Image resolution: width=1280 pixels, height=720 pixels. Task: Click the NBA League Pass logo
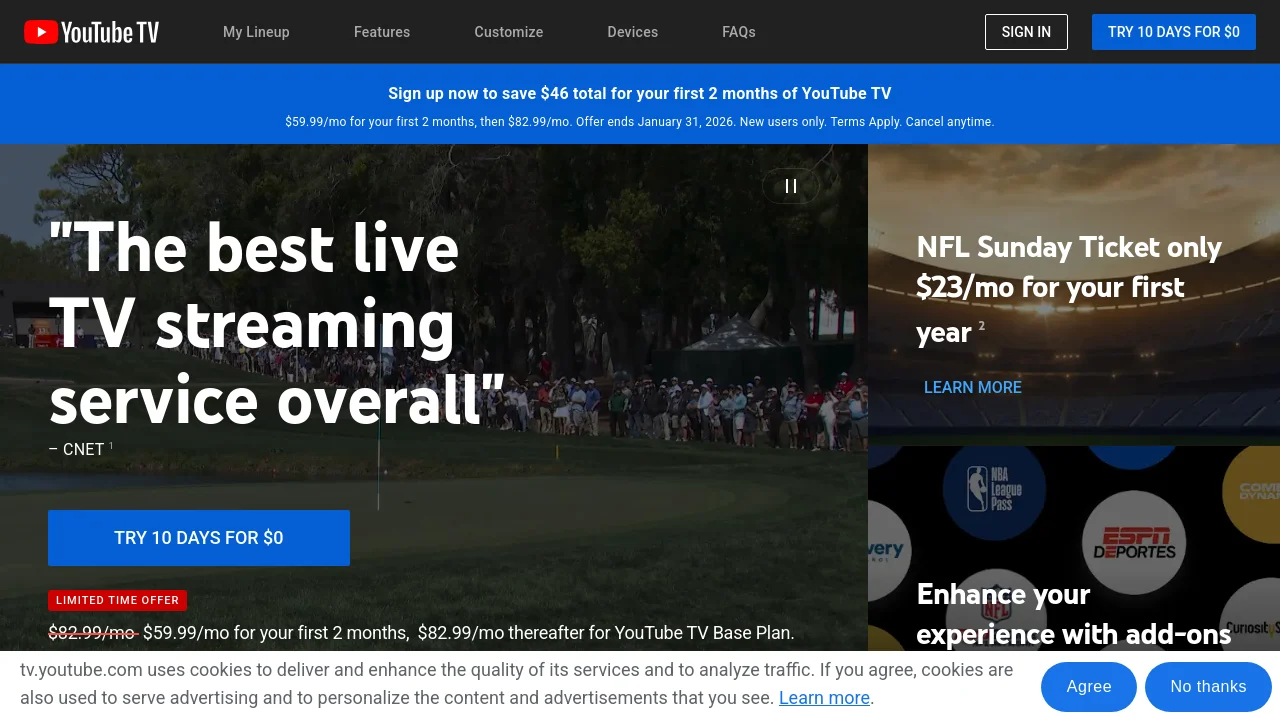pyautogui.click(x=993, y=490)
